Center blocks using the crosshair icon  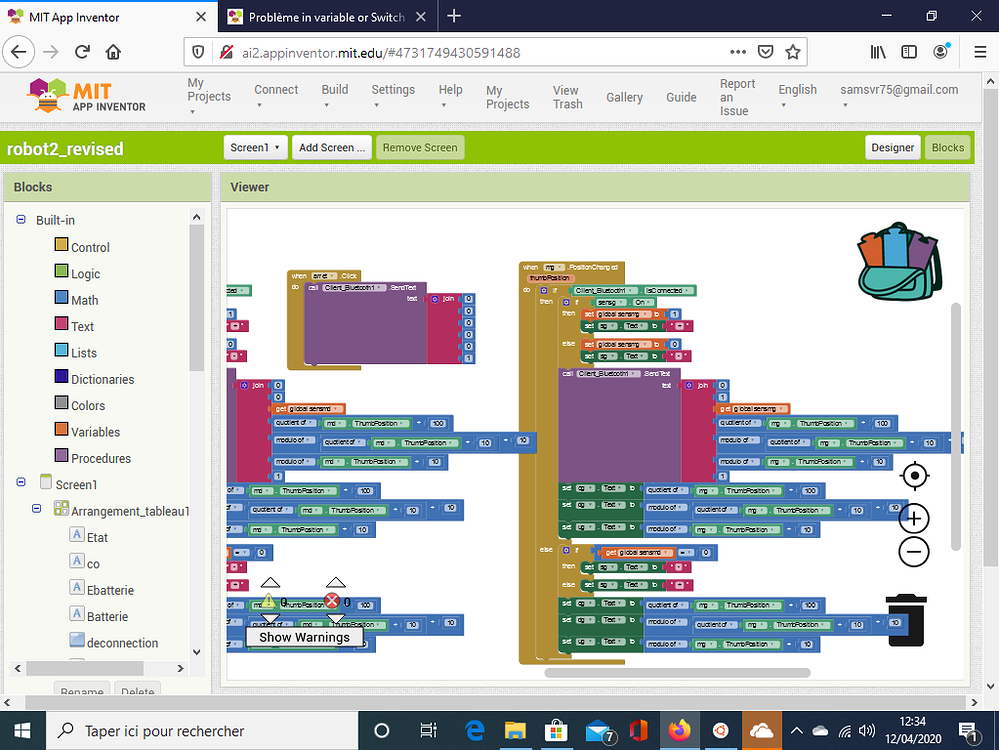tap(914, 476)
